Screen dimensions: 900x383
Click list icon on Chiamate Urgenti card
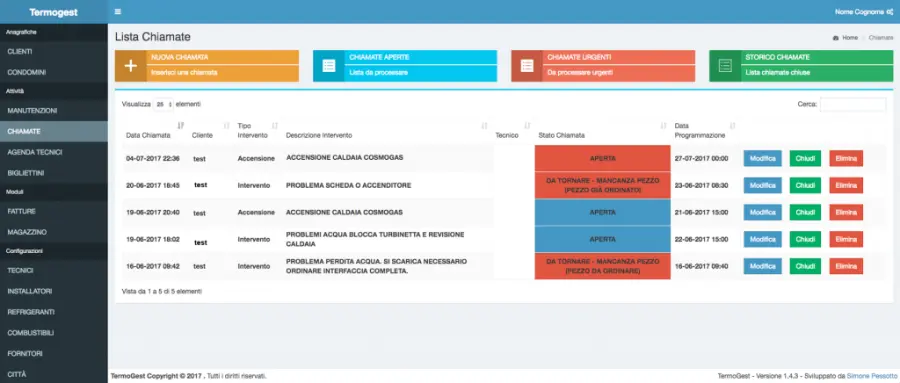[x=527, y=65]
